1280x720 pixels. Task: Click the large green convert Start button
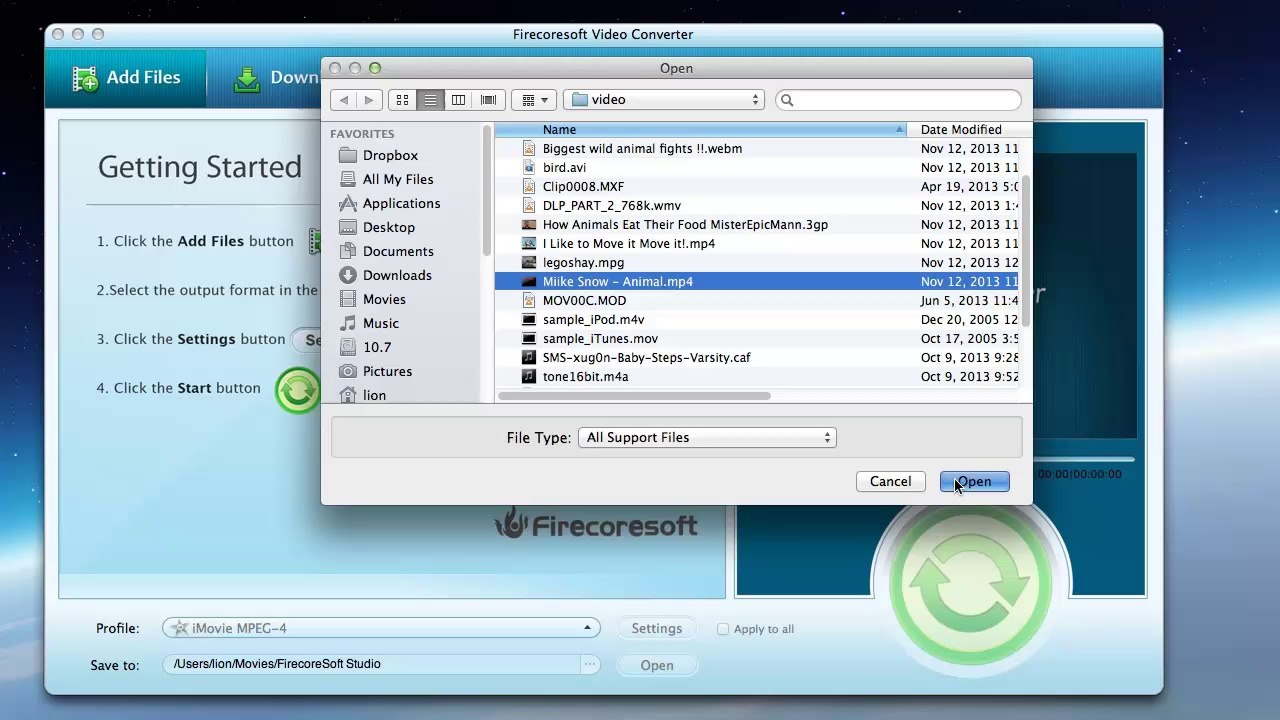970,585
